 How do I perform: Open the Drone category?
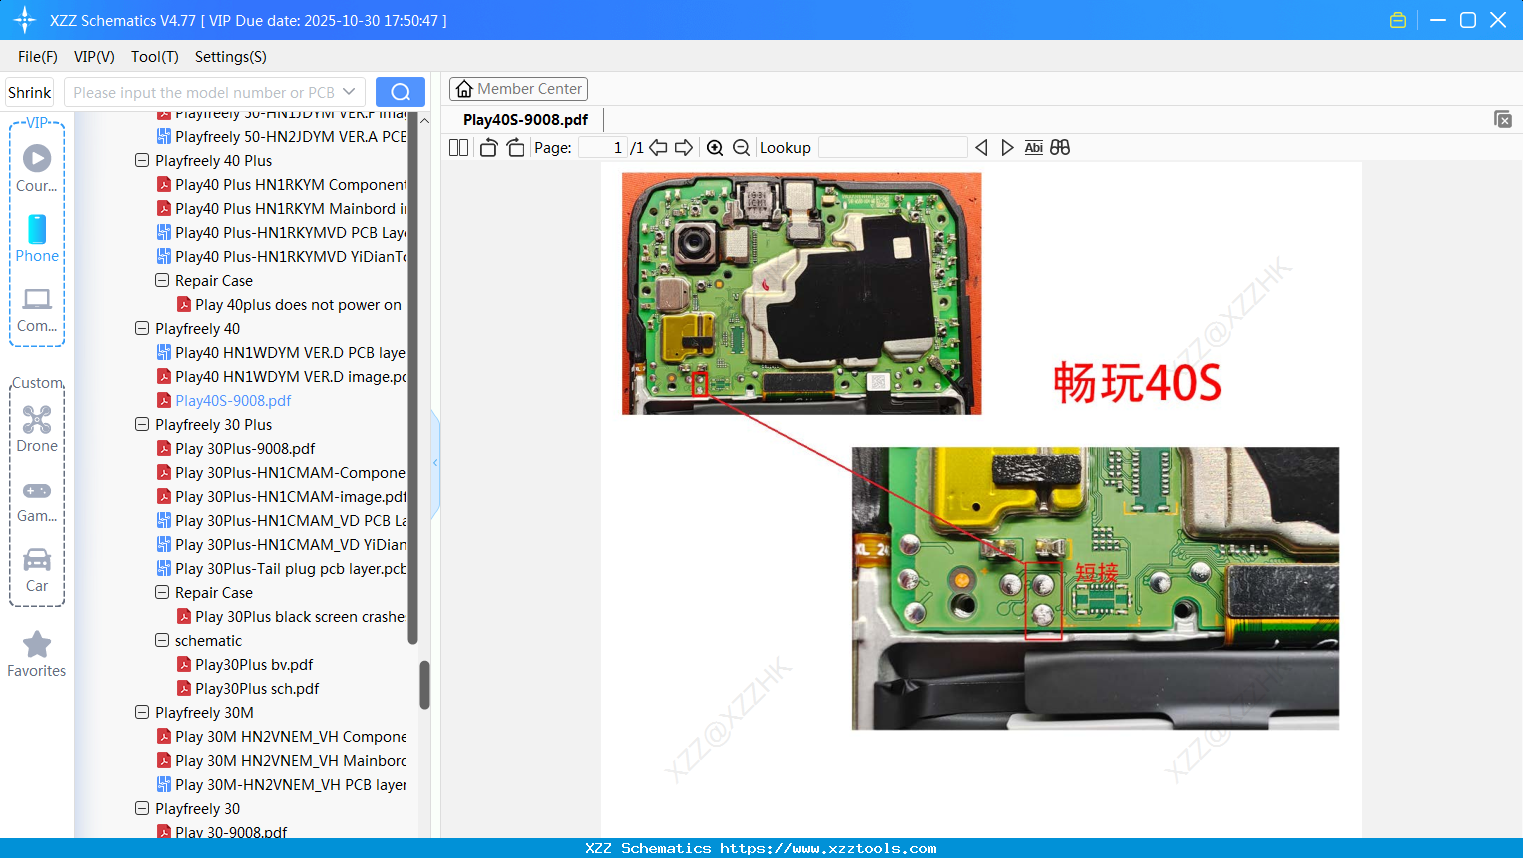pos(37,430)
